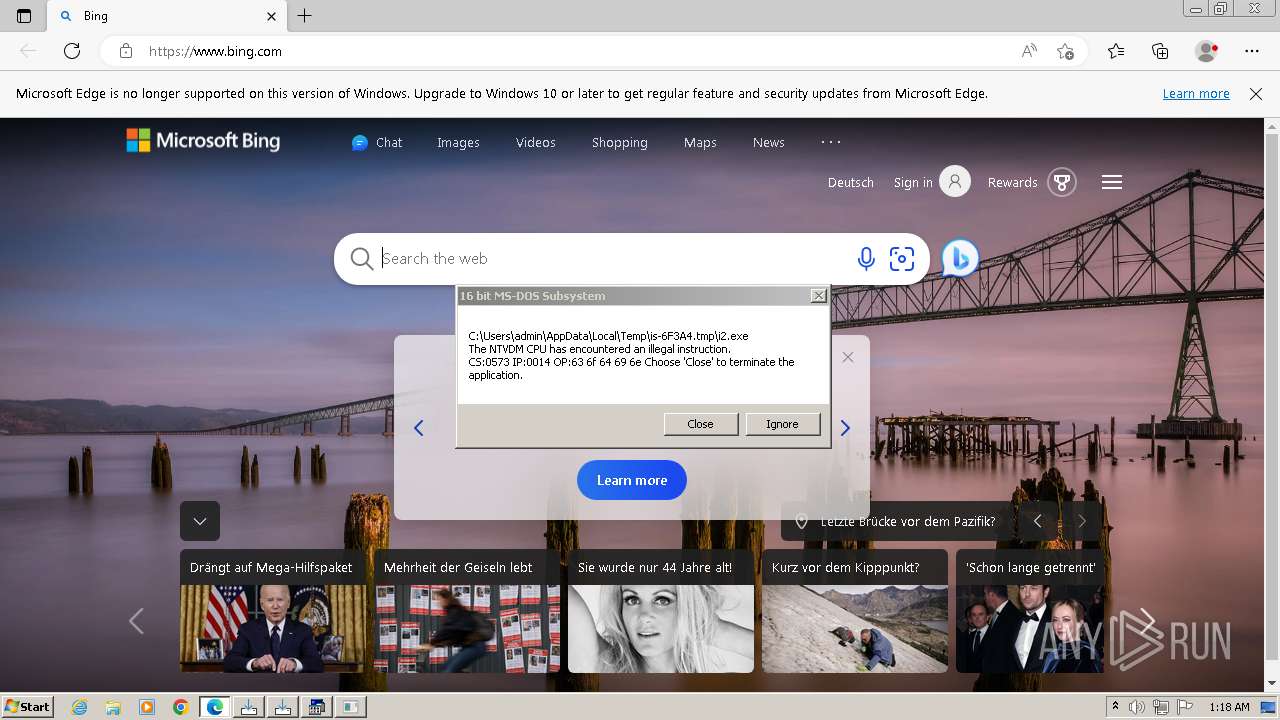Open the Bing hamburger settings menu

(1112, 182)
